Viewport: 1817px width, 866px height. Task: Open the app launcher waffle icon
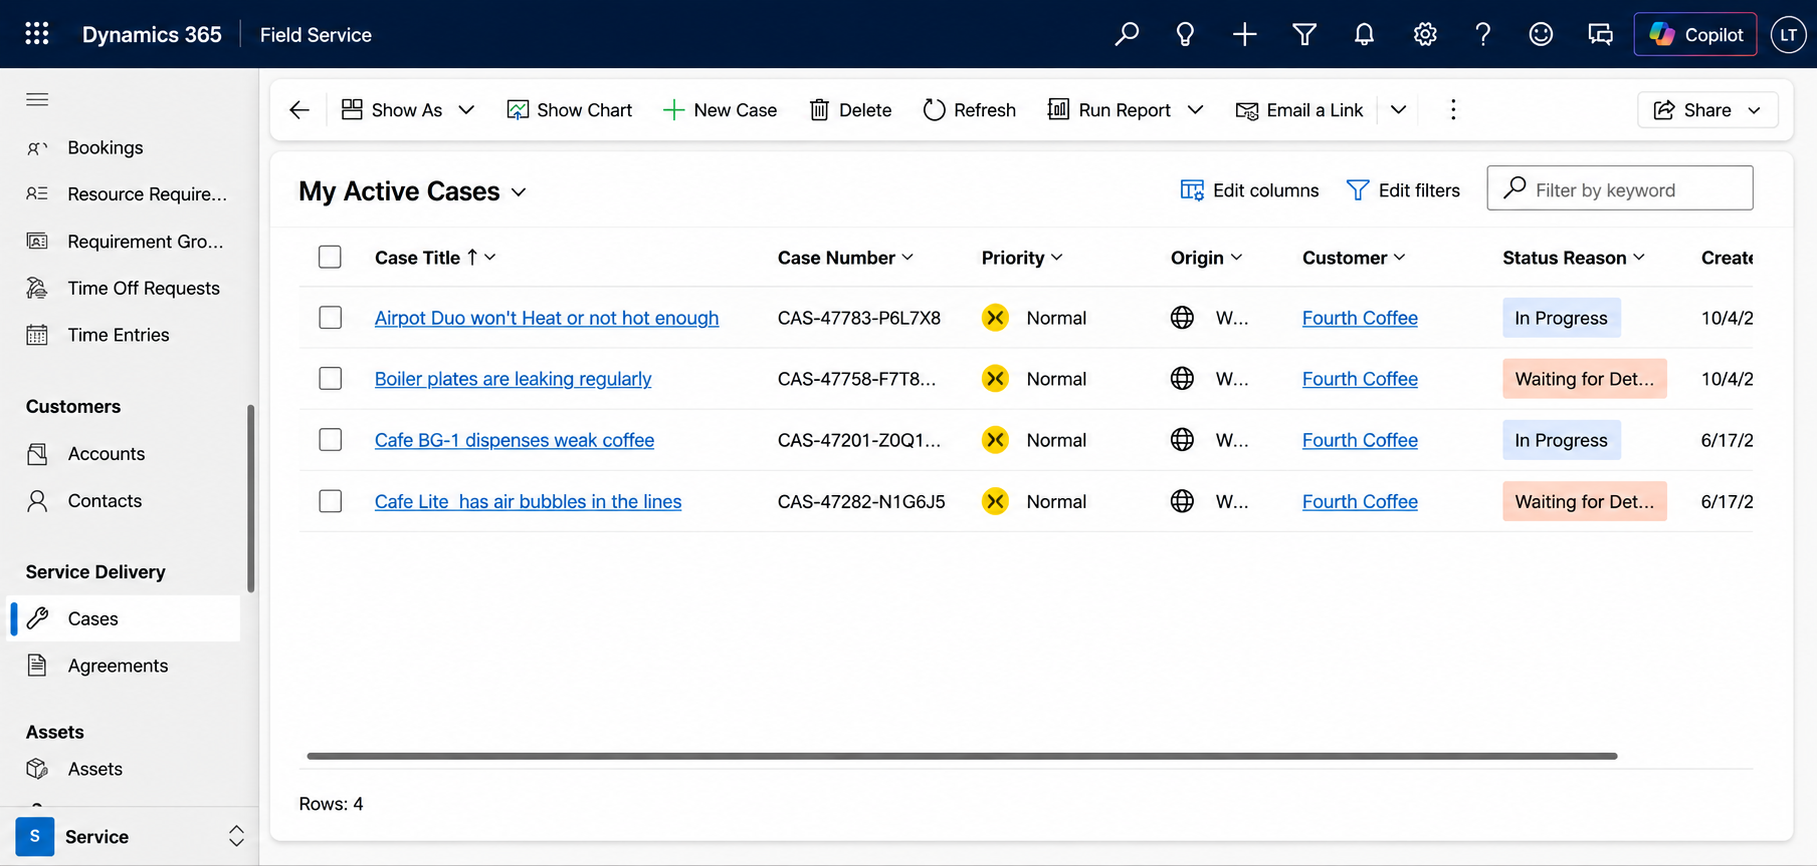coord(37,34)
